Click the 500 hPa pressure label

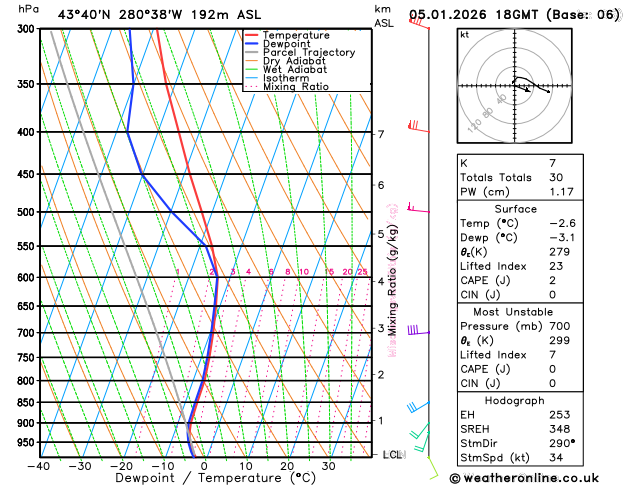tap(27, 212)
